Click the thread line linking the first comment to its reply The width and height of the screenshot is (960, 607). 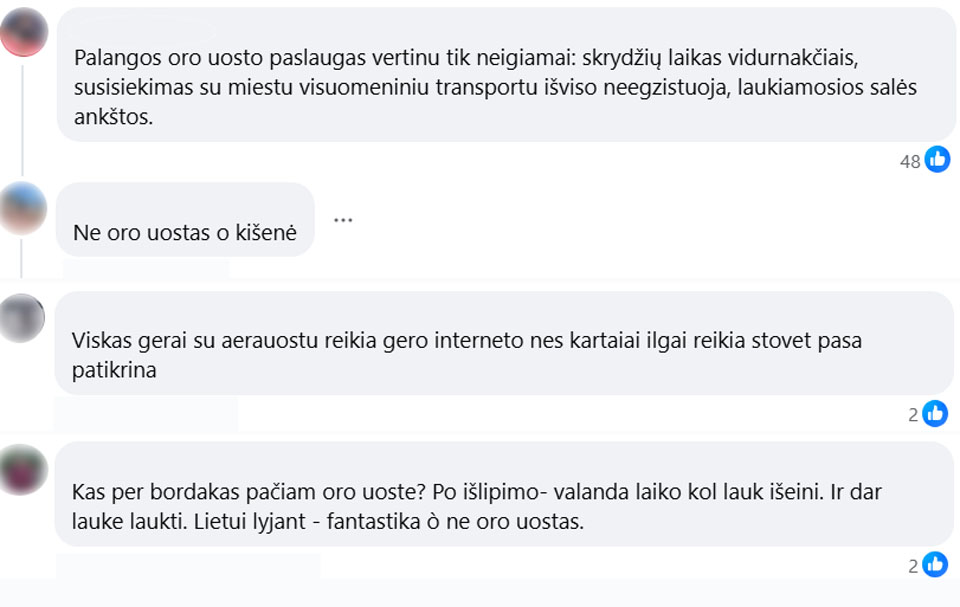[23, 118]
